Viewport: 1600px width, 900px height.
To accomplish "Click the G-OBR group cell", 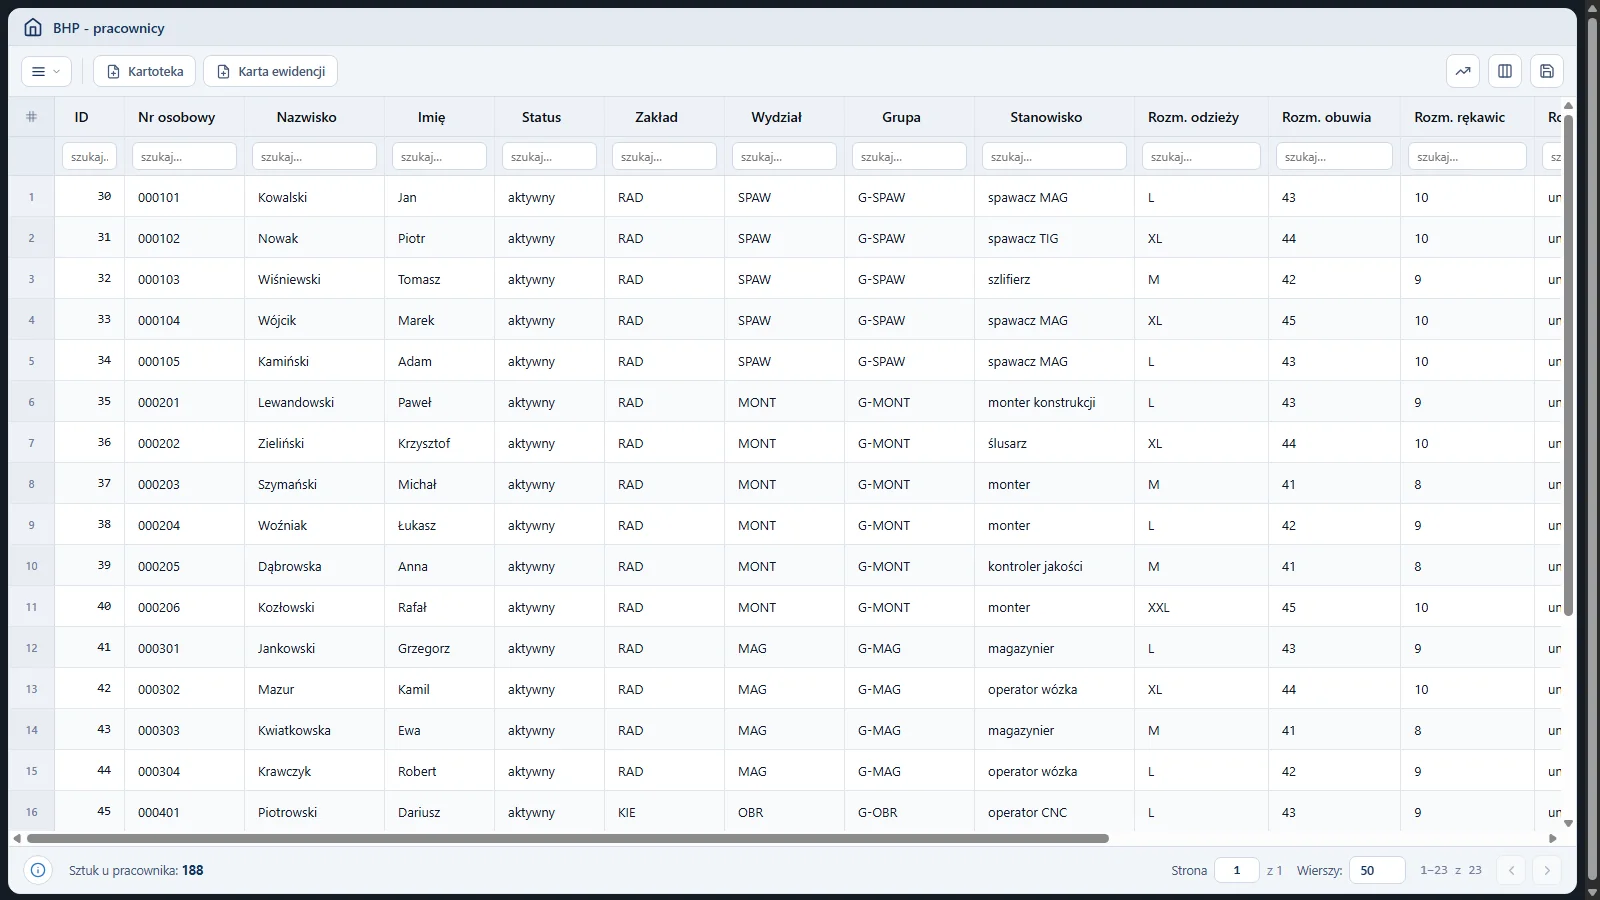I will pos(910,812).
